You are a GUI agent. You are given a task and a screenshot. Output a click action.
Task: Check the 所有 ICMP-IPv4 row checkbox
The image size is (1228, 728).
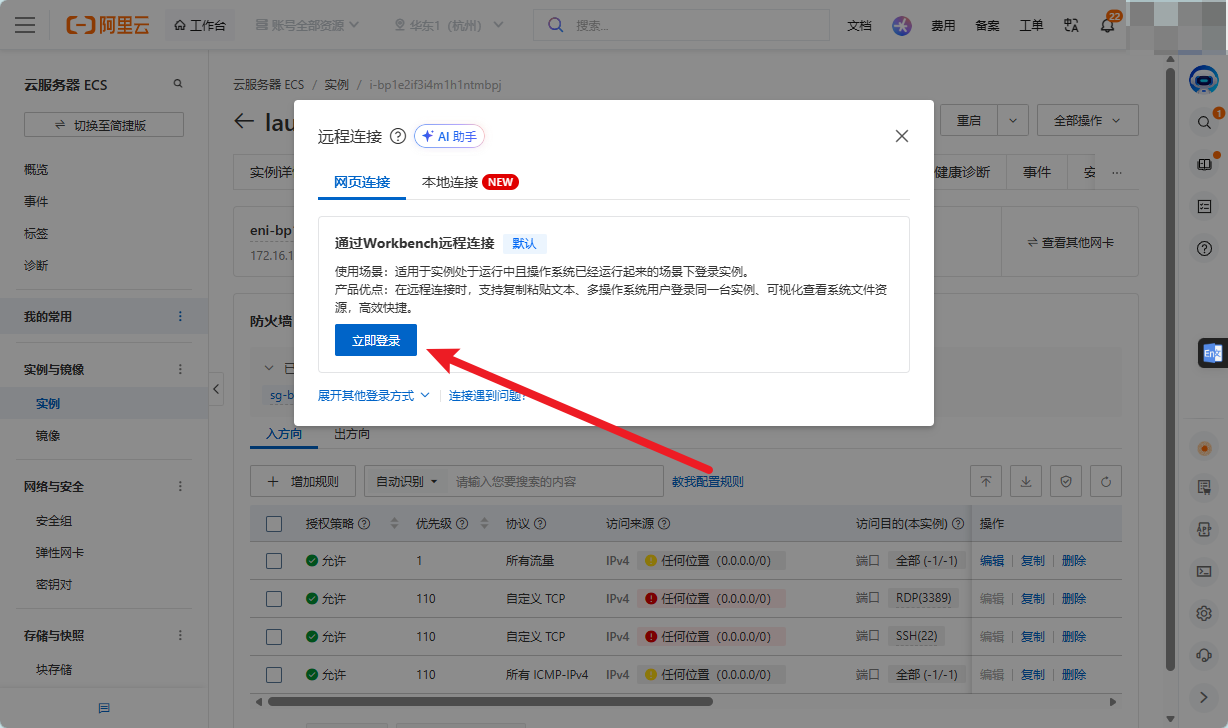274,675
